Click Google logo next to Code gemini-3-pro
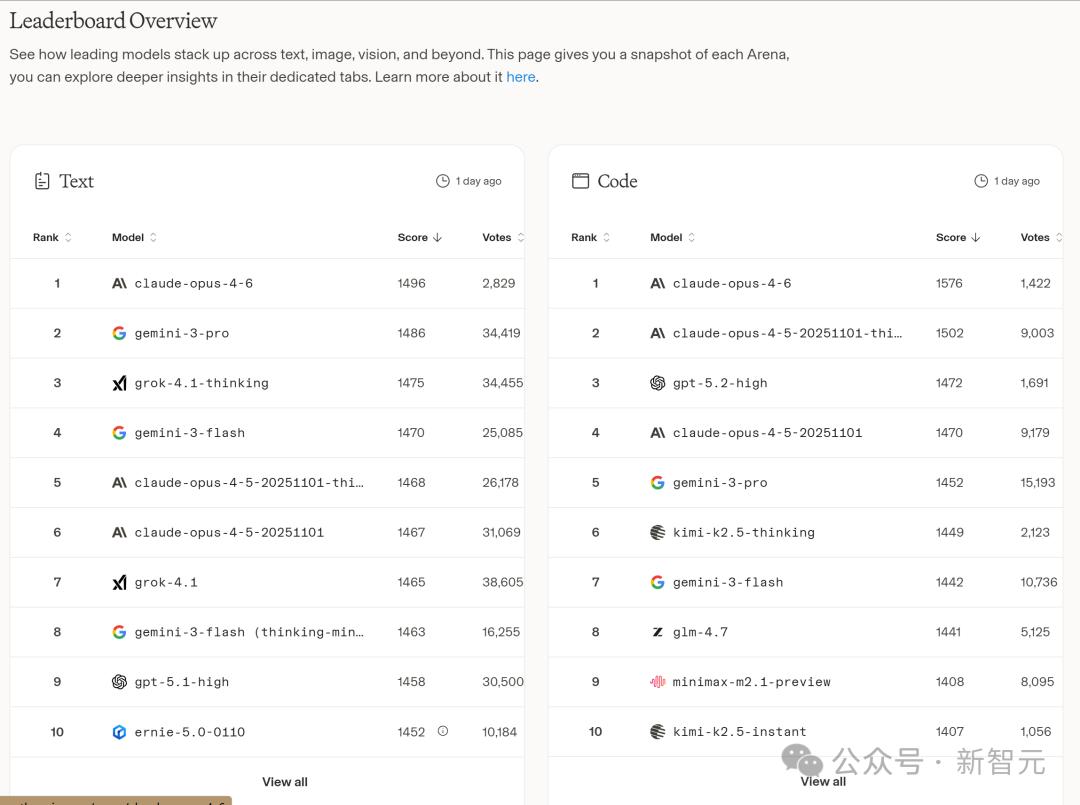This screenshot has height=805, width=1080. point(658,483)
